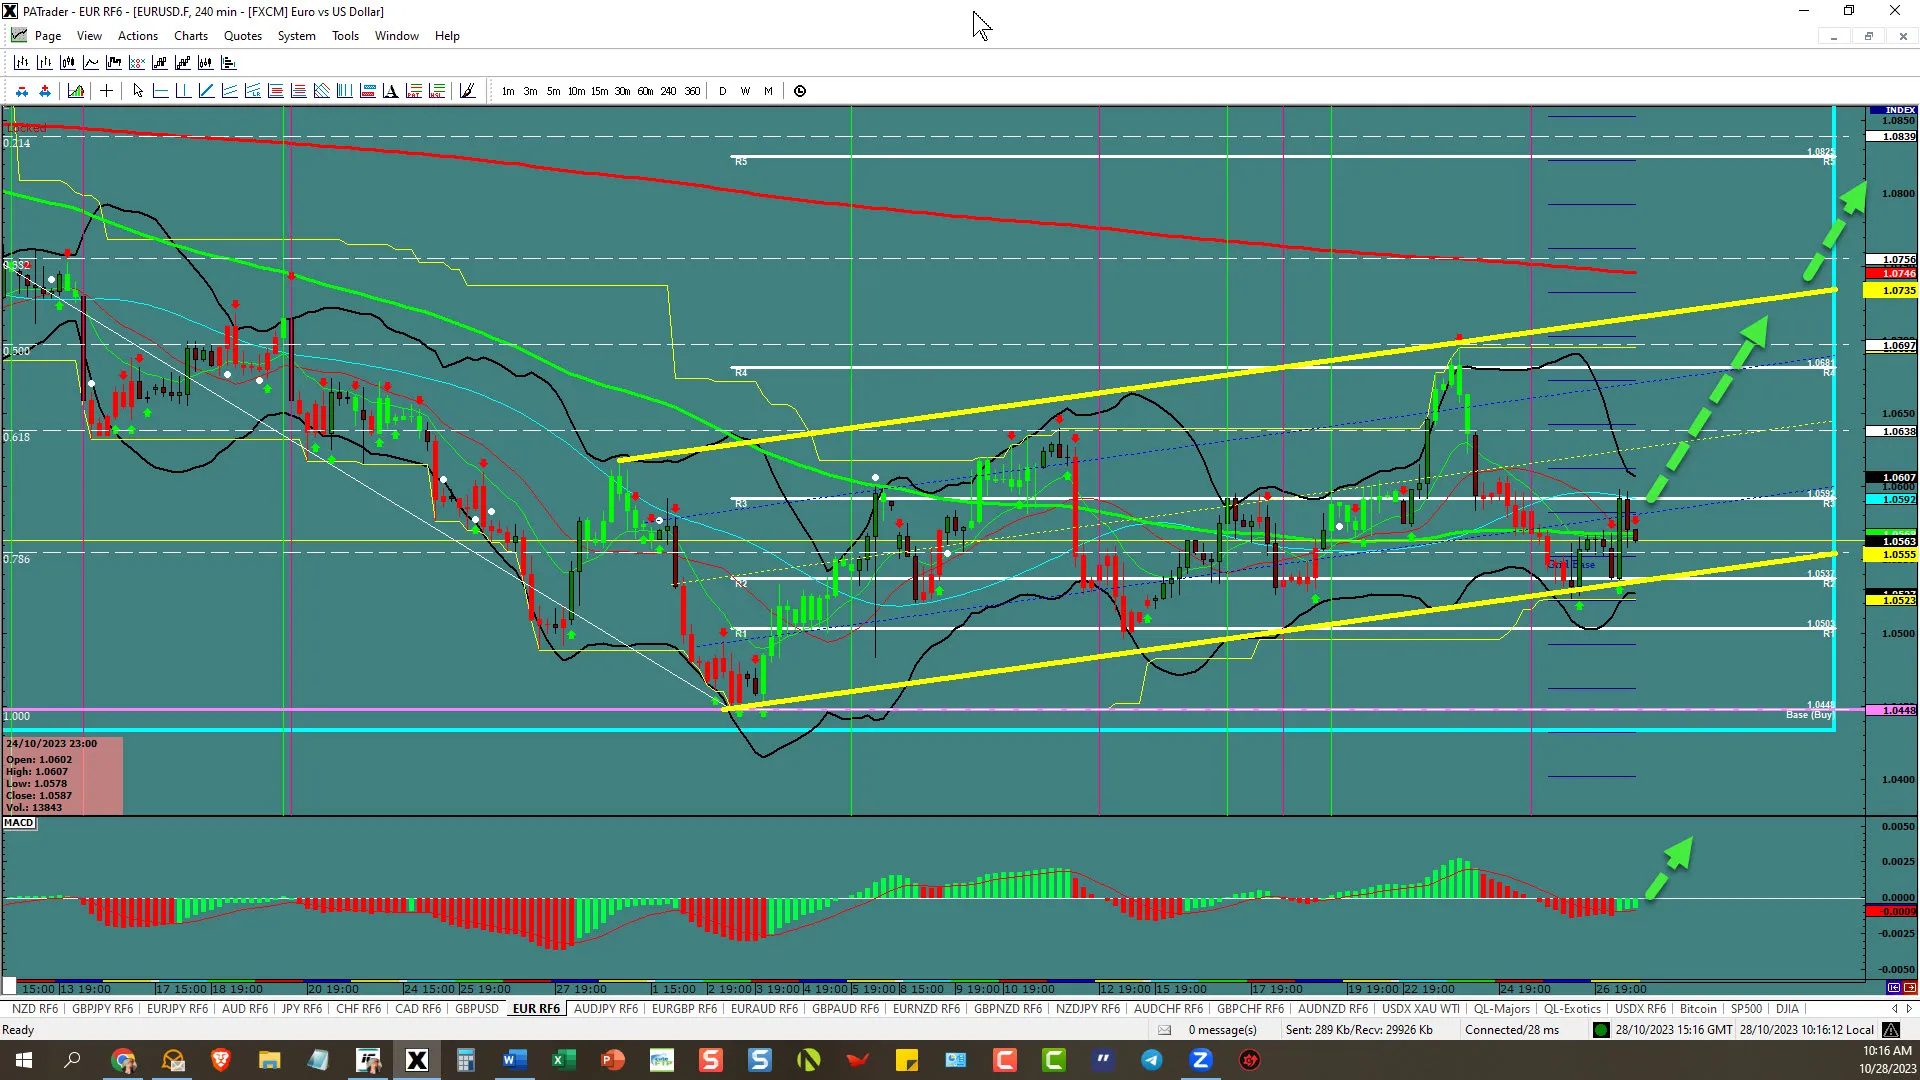Open the View menu

click(89, 36)
